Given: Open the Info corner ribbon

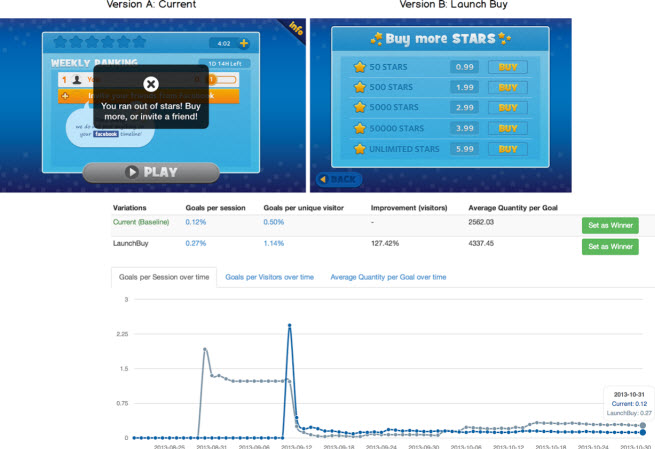Looking at the screenshot, I should point(296,28).
